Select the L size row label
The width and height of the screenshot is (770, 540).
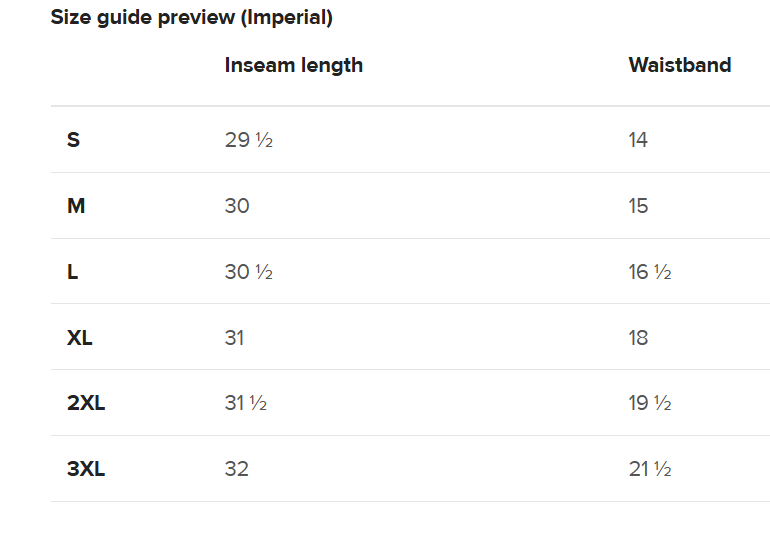click(x=72, y=272)
